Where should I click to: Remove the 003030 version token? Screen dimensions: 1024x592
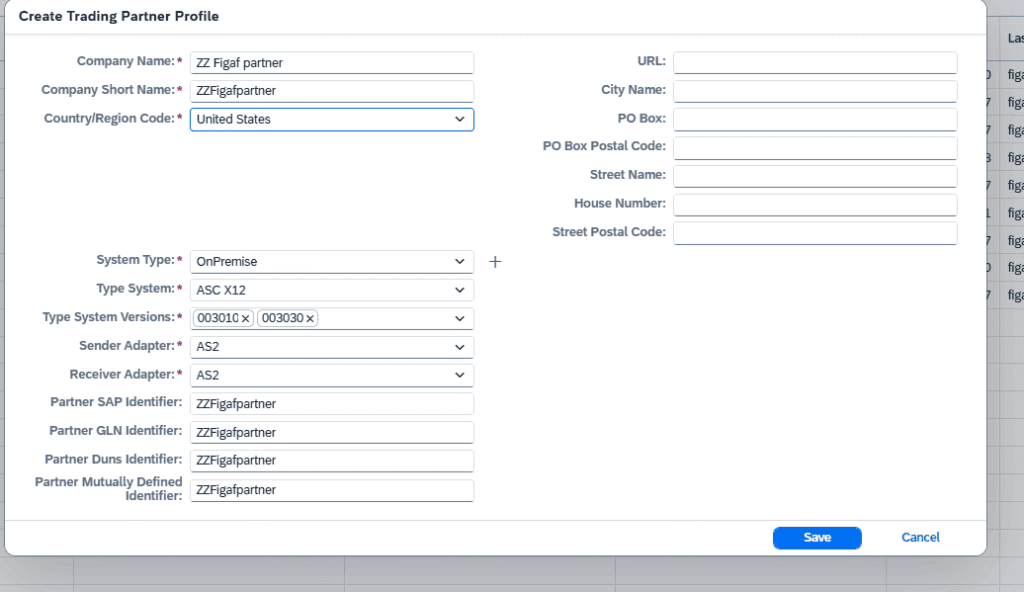point(310,319)
